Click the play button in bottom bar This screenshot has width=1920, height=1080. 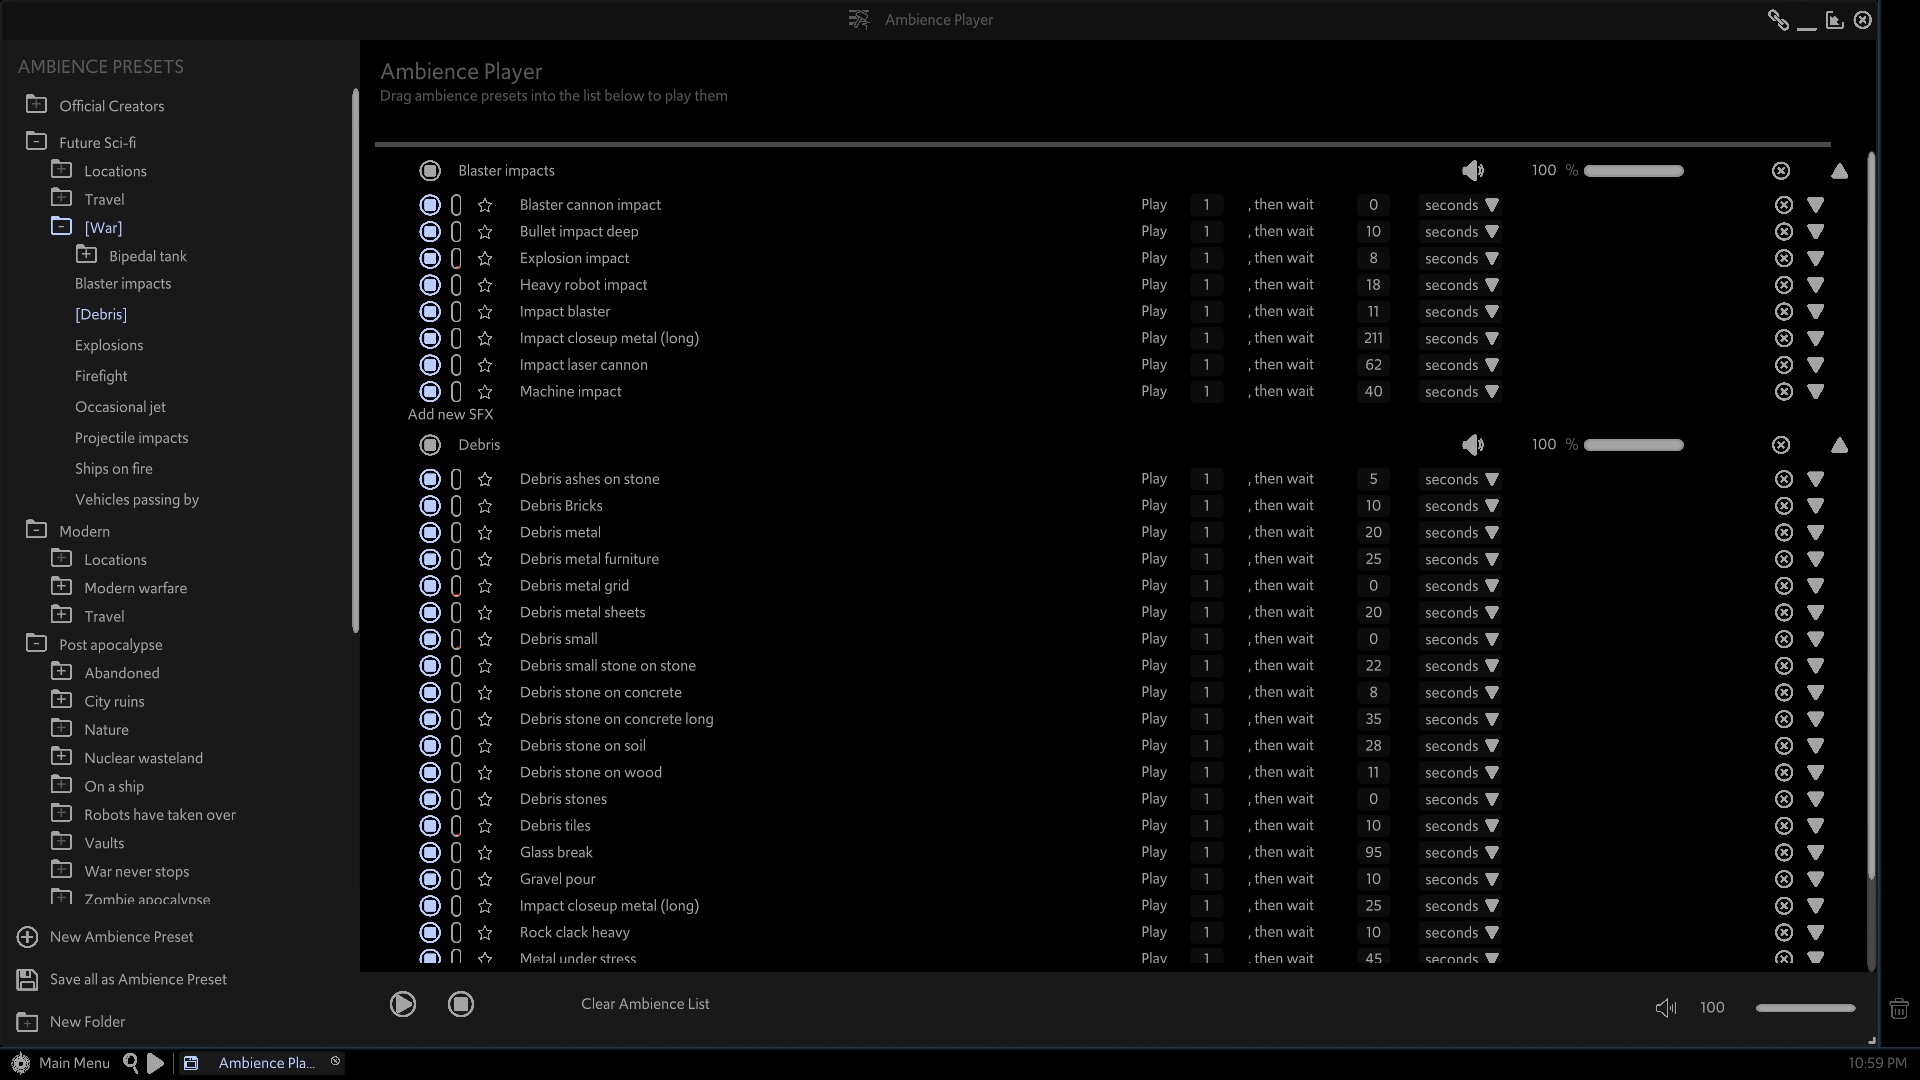point(403,1004)
